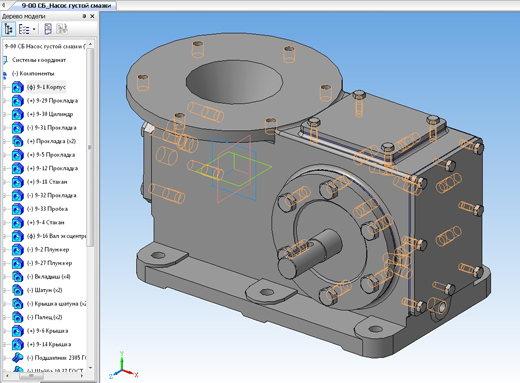Click the grayed-out relations icon in the tree toolbar
Image resolution: width=520 pixels, height=383 pixels.
pyautogui.click(x=62, y=29)
